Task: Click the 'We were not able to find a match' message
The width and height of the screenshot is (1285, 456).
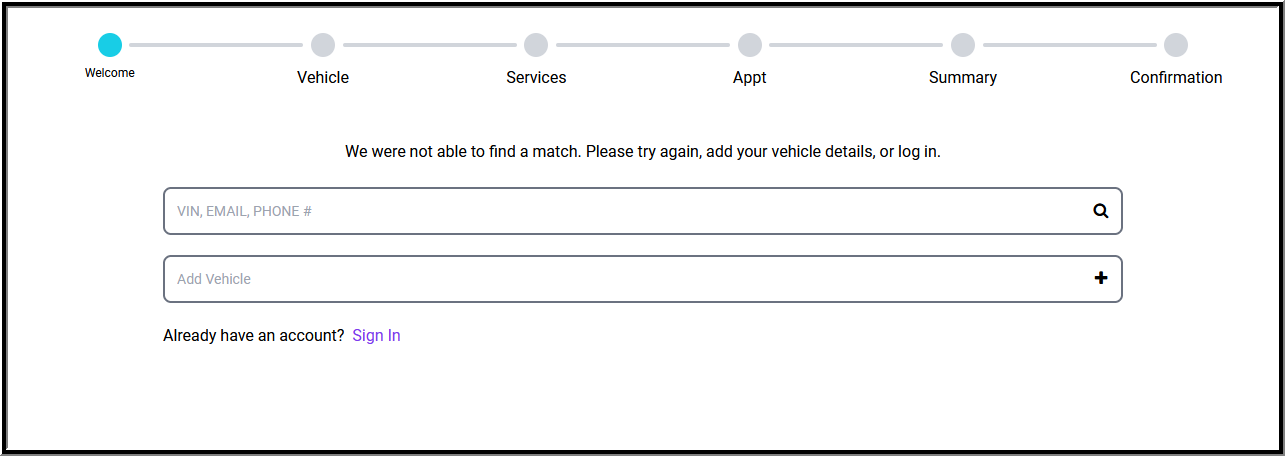Action: coord(642,152)
